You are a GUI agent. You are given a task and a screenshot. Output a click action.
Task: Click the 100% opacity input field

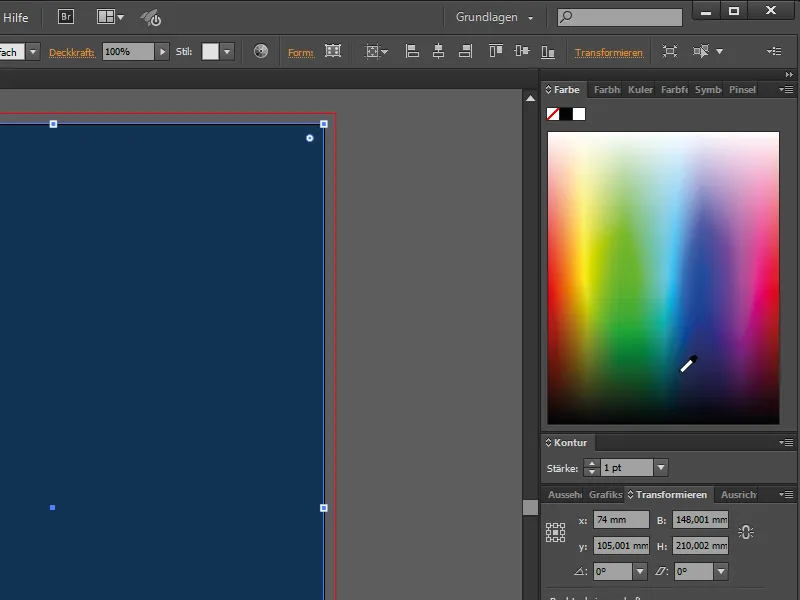(x=128, y=52)
